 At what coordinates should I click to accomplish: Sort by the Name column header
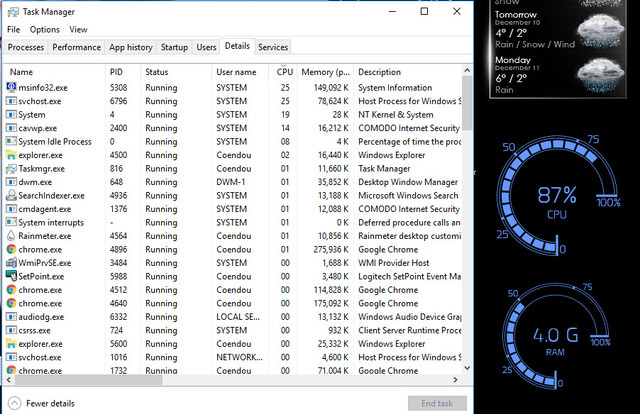55,72
